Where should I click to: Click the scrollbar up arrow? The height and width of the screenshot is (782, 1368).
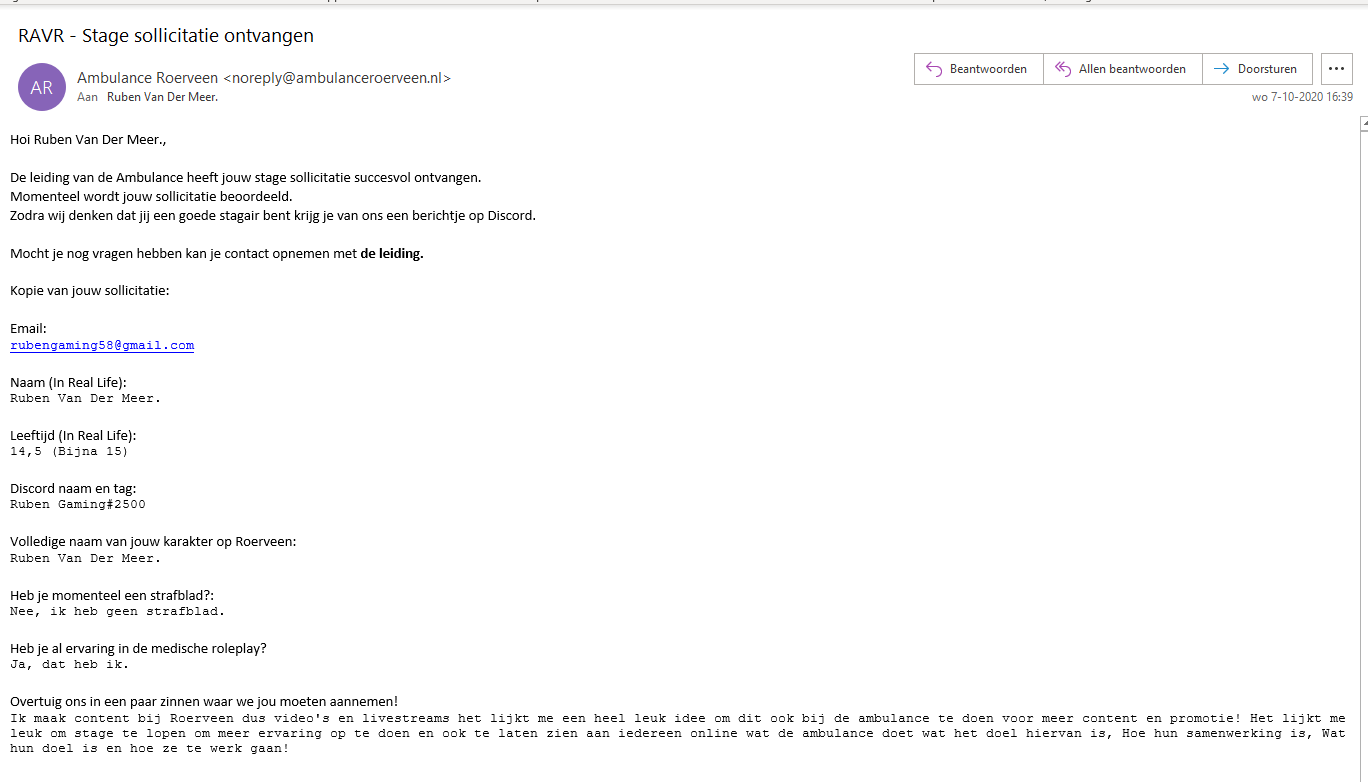tap(1363, 124)
